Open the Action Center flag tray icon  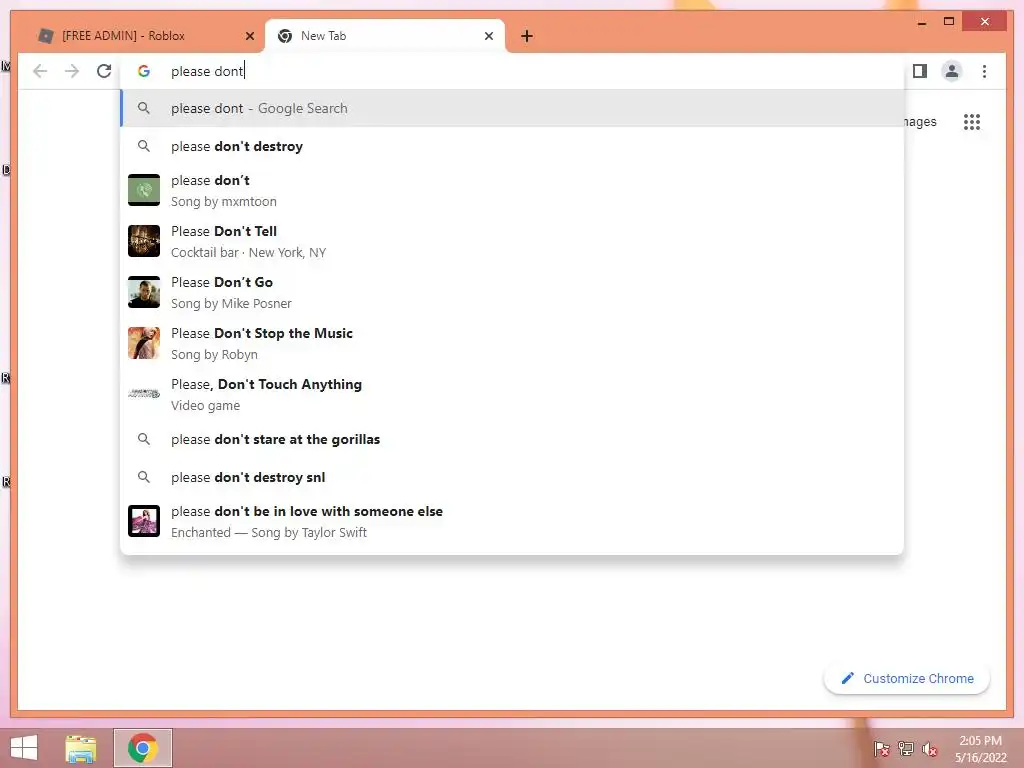click(881, 749)
